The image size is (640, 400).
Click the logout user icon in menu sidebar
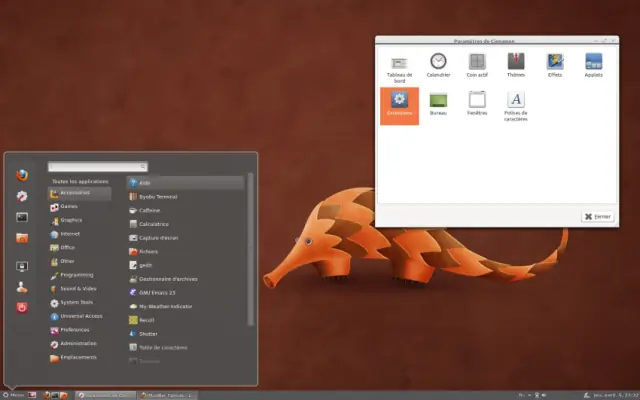[x=22, y=287]
